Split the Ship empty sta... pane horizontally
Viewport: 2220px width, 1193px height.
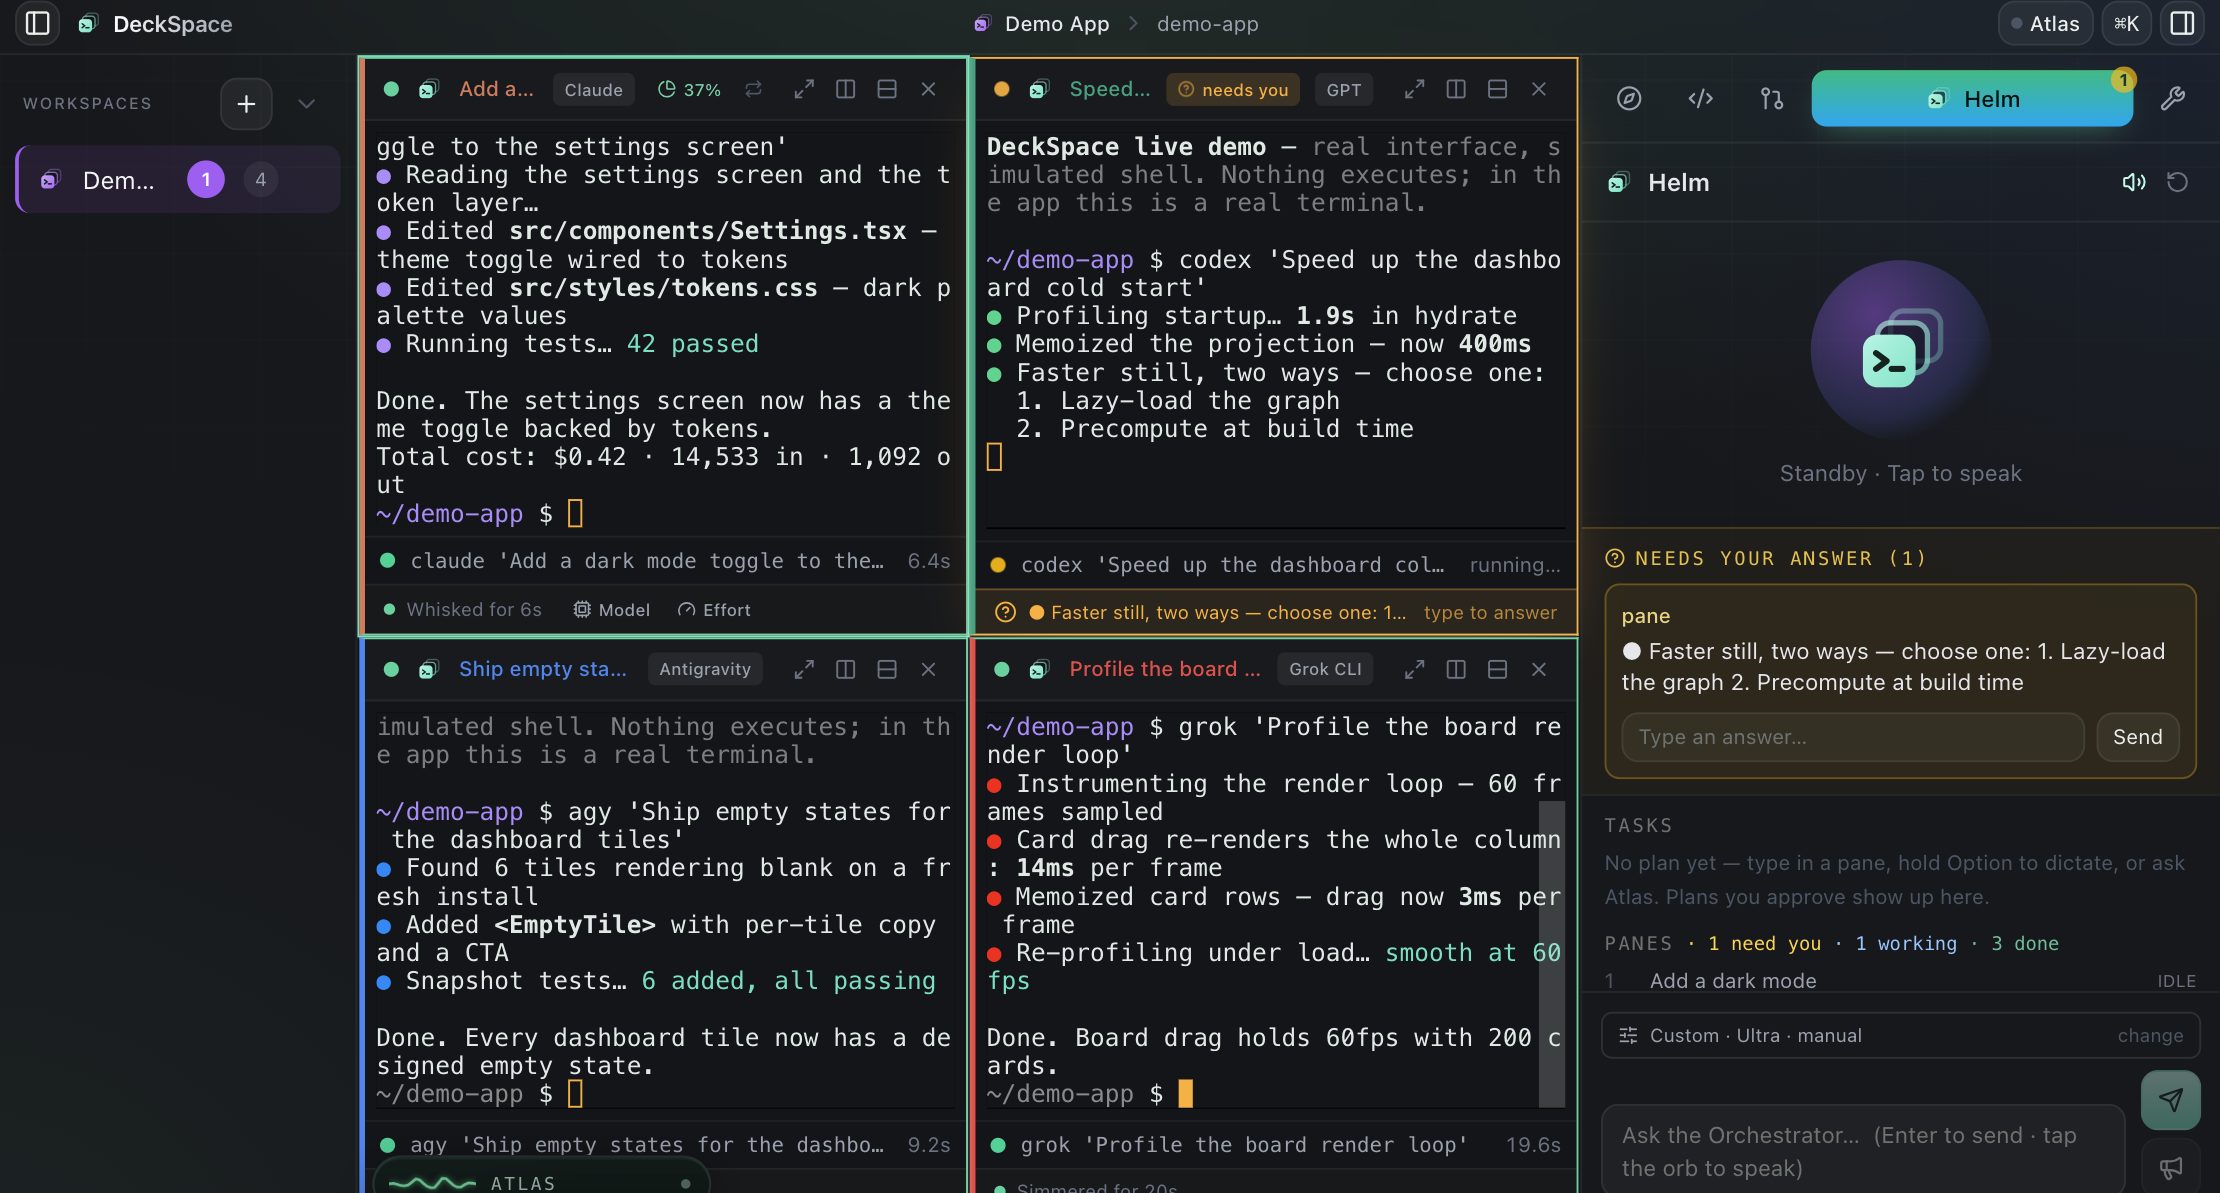click(x=886, y=669)
